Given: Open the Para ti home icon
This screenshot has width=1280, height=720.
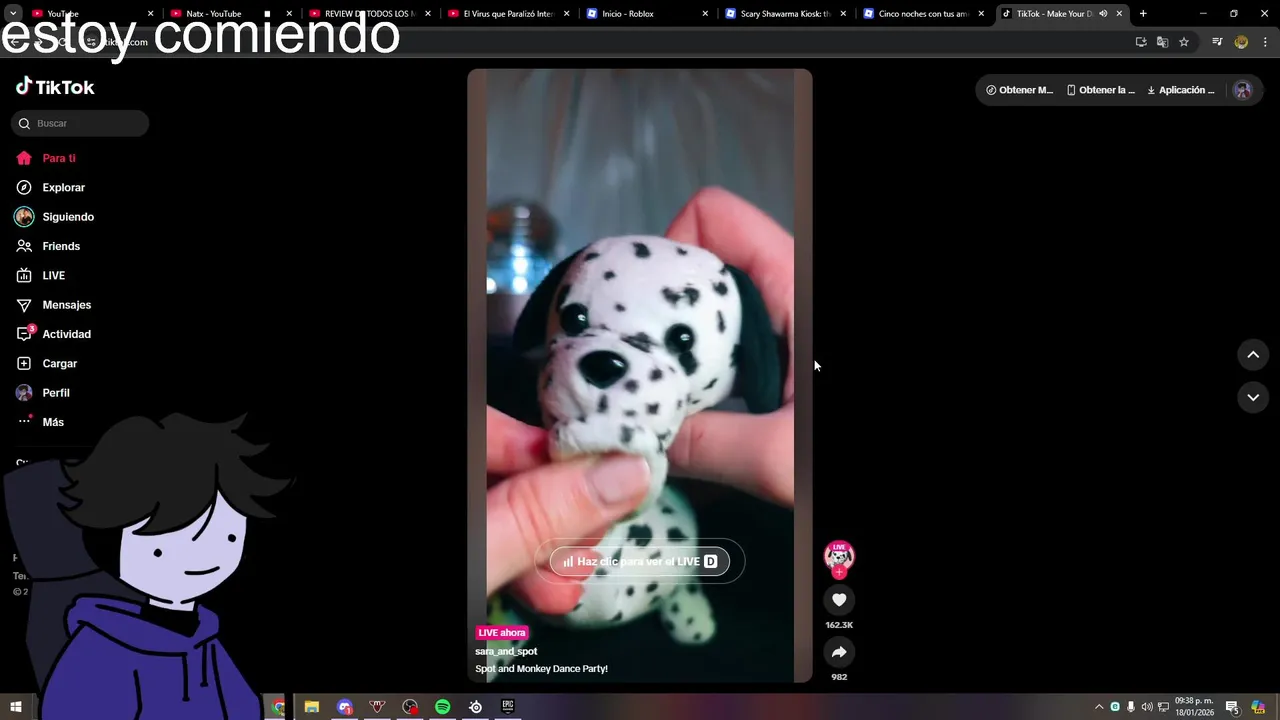Looking at the screenshot, I should [x=24, y=158].
